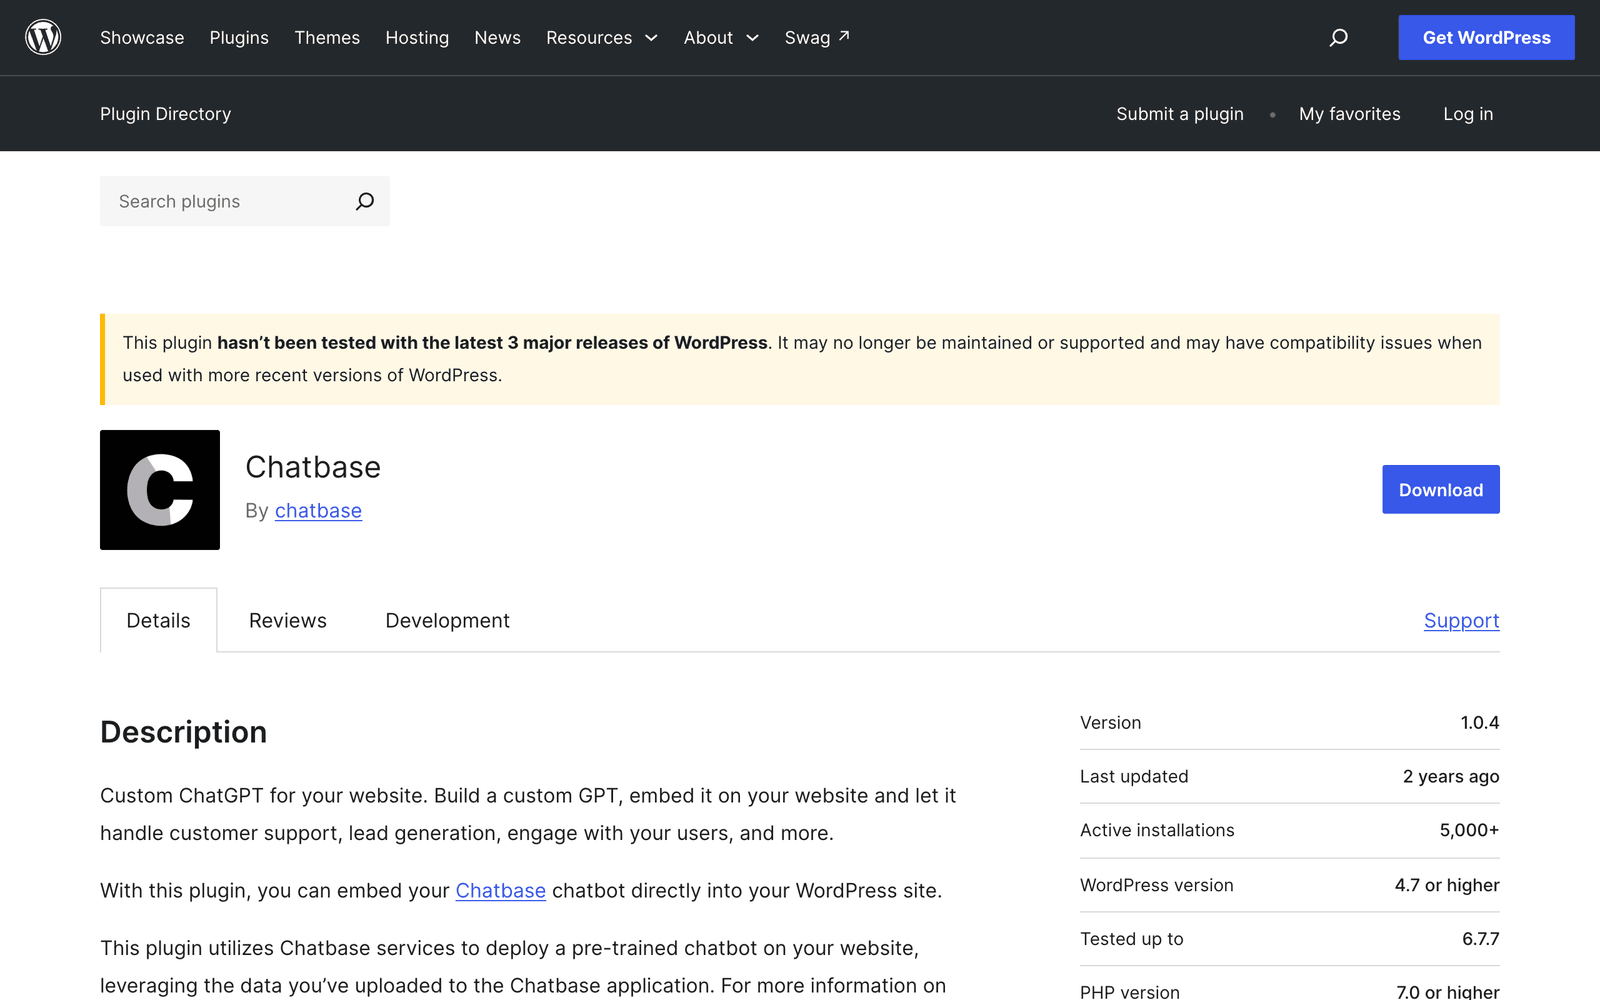Click the chatbase author link
Image resolution: width=1600 pixels, height=1000 pixels.
click(x=318, y=510)
